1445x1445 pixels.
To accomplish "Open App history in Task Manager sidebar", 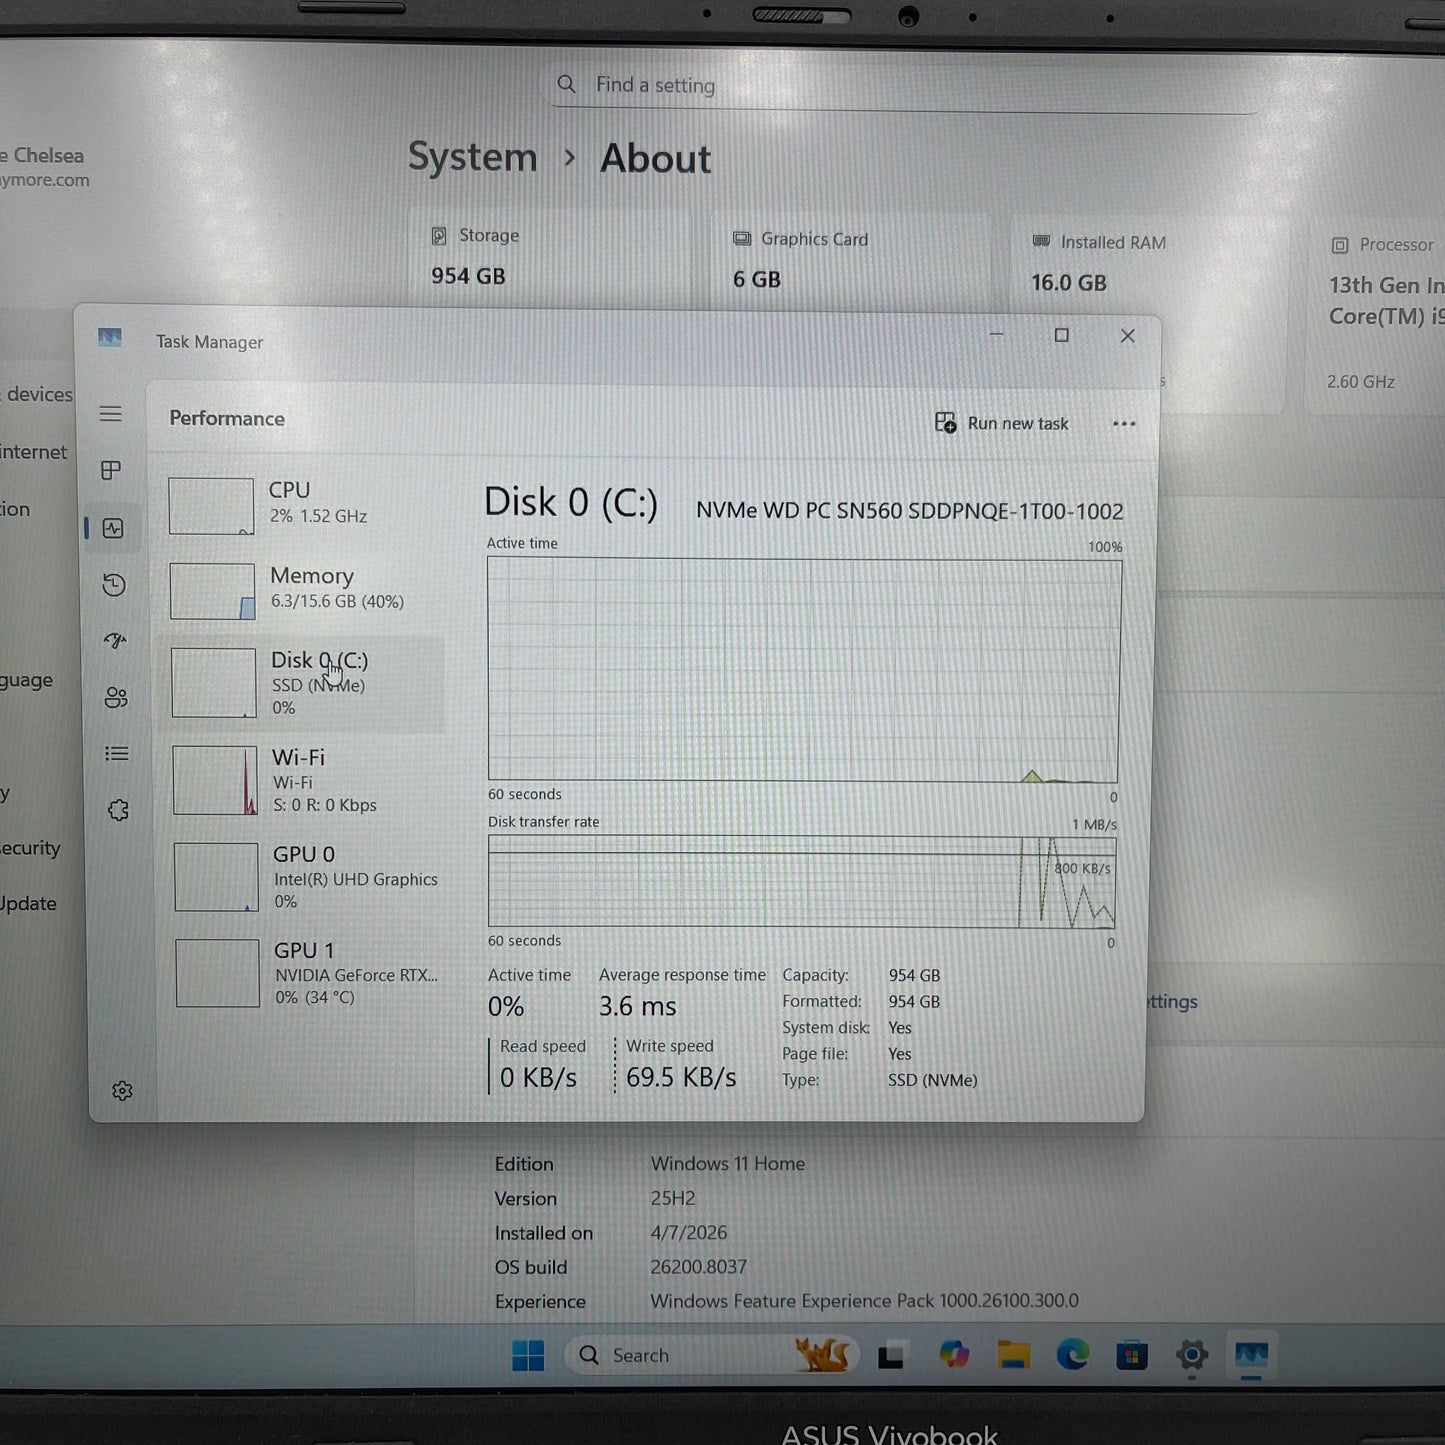I will pos(113,585).
